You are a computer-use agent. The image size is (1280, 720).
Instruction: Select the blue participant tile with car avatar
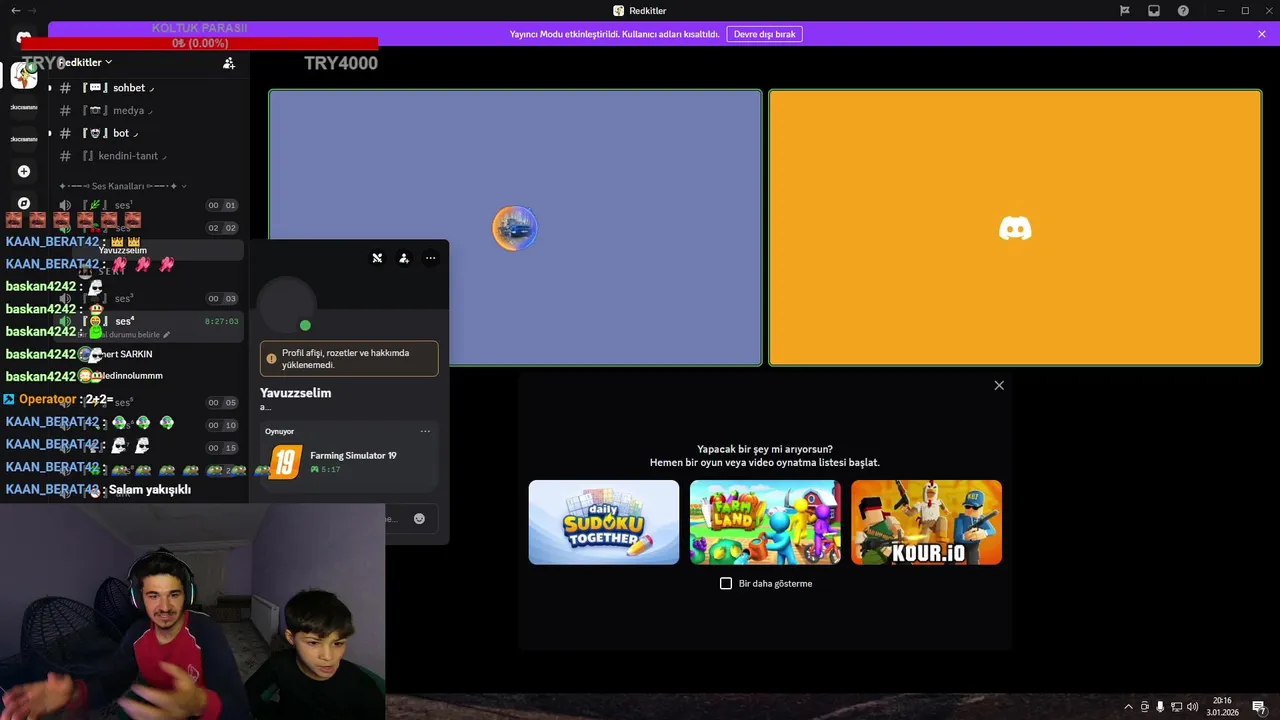point(515,228)
